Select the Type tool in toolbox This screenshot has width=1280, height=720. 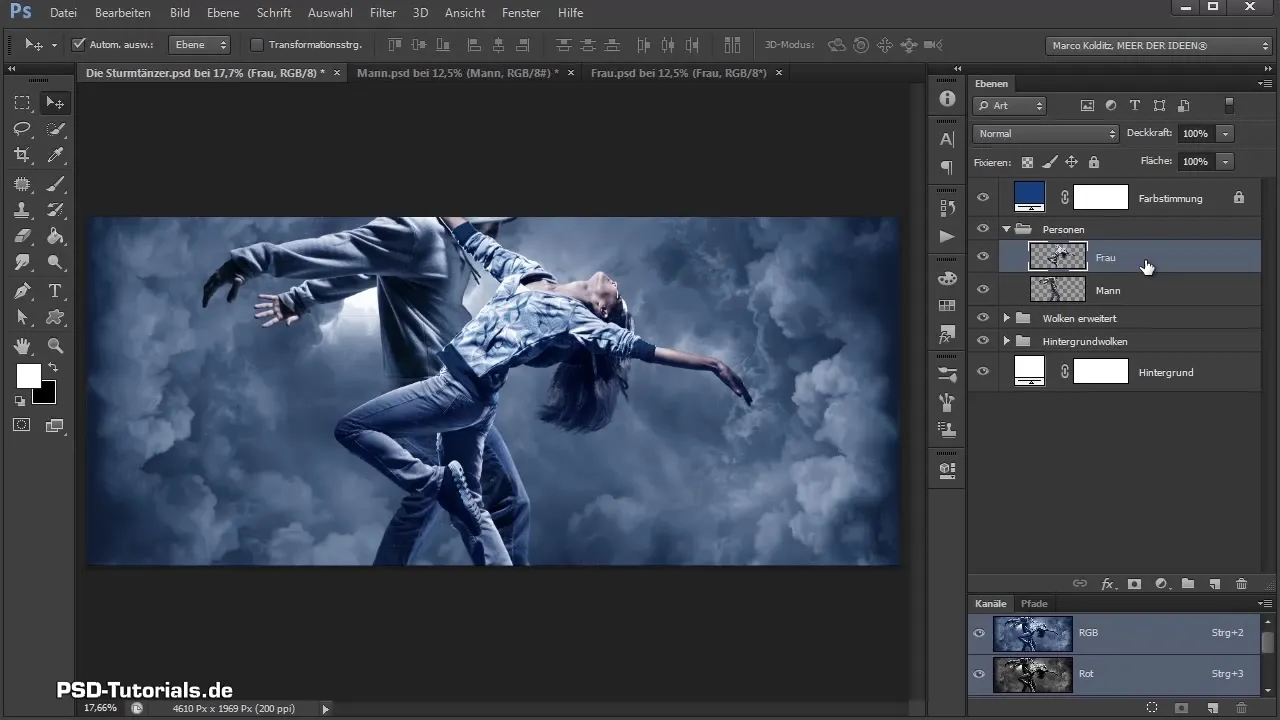(56, 291)
